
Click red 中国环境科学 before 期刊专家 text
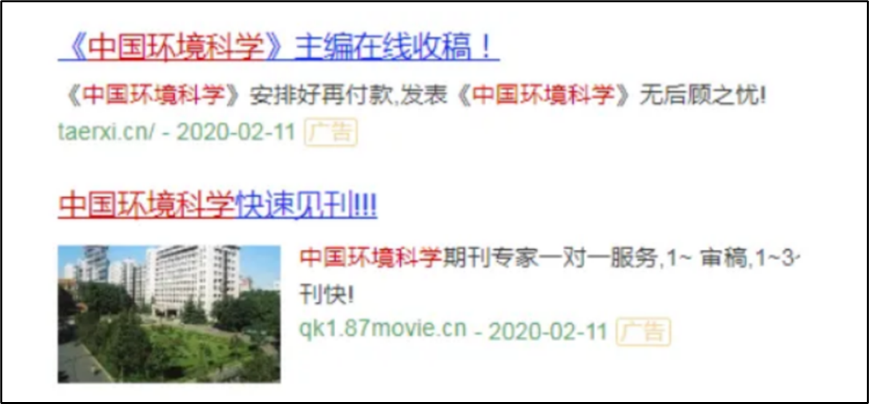(x=371, y=258)
